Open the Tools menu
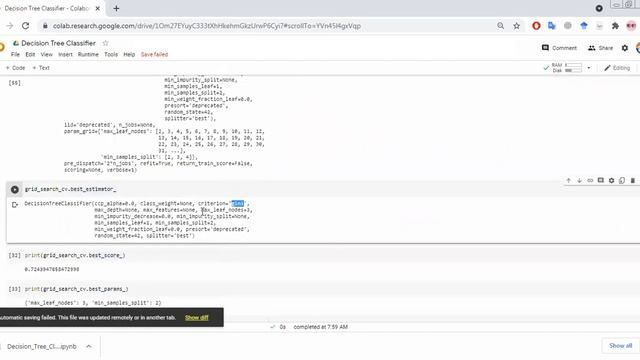 [x=111, y=54]
